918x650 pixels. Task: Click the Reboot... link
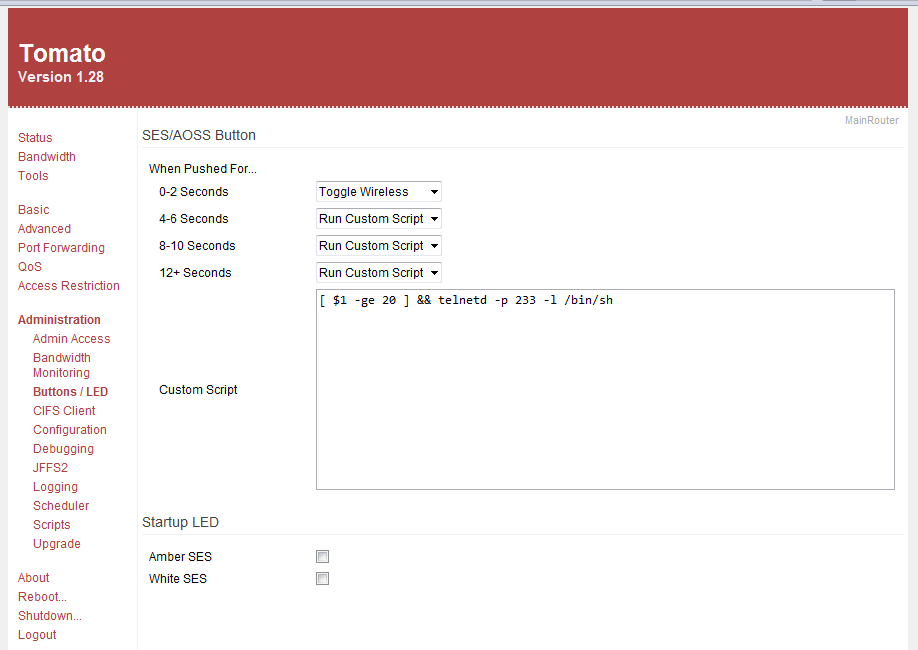coord(42,597)
